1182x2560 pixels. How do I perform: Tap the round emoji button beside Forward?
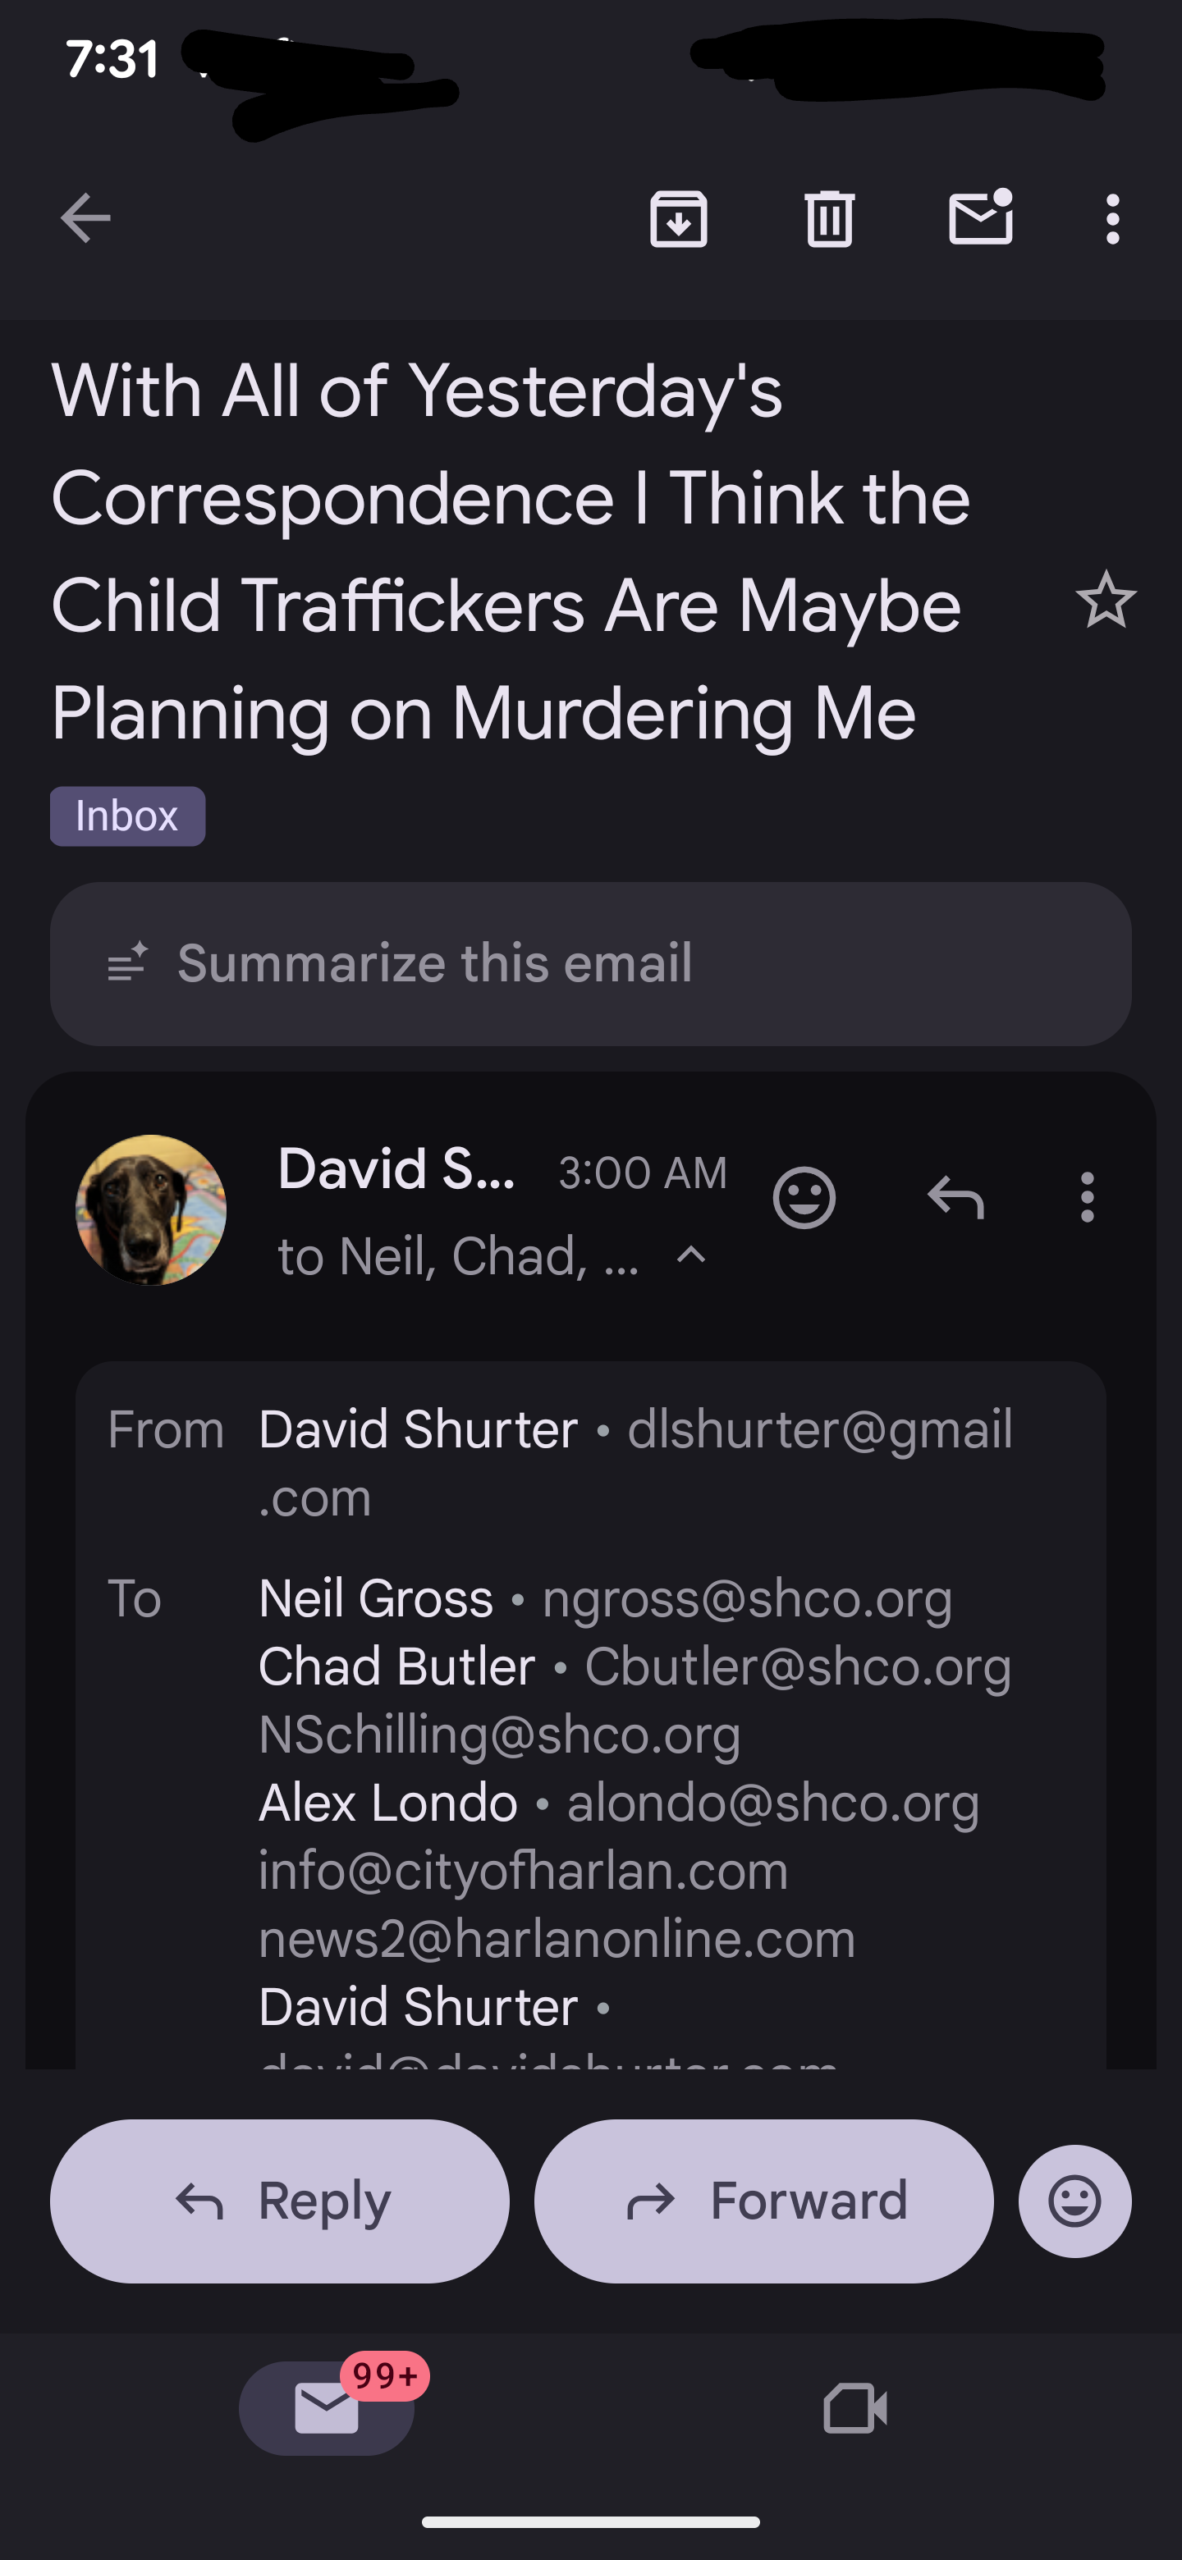[x=1074, y=2201]
